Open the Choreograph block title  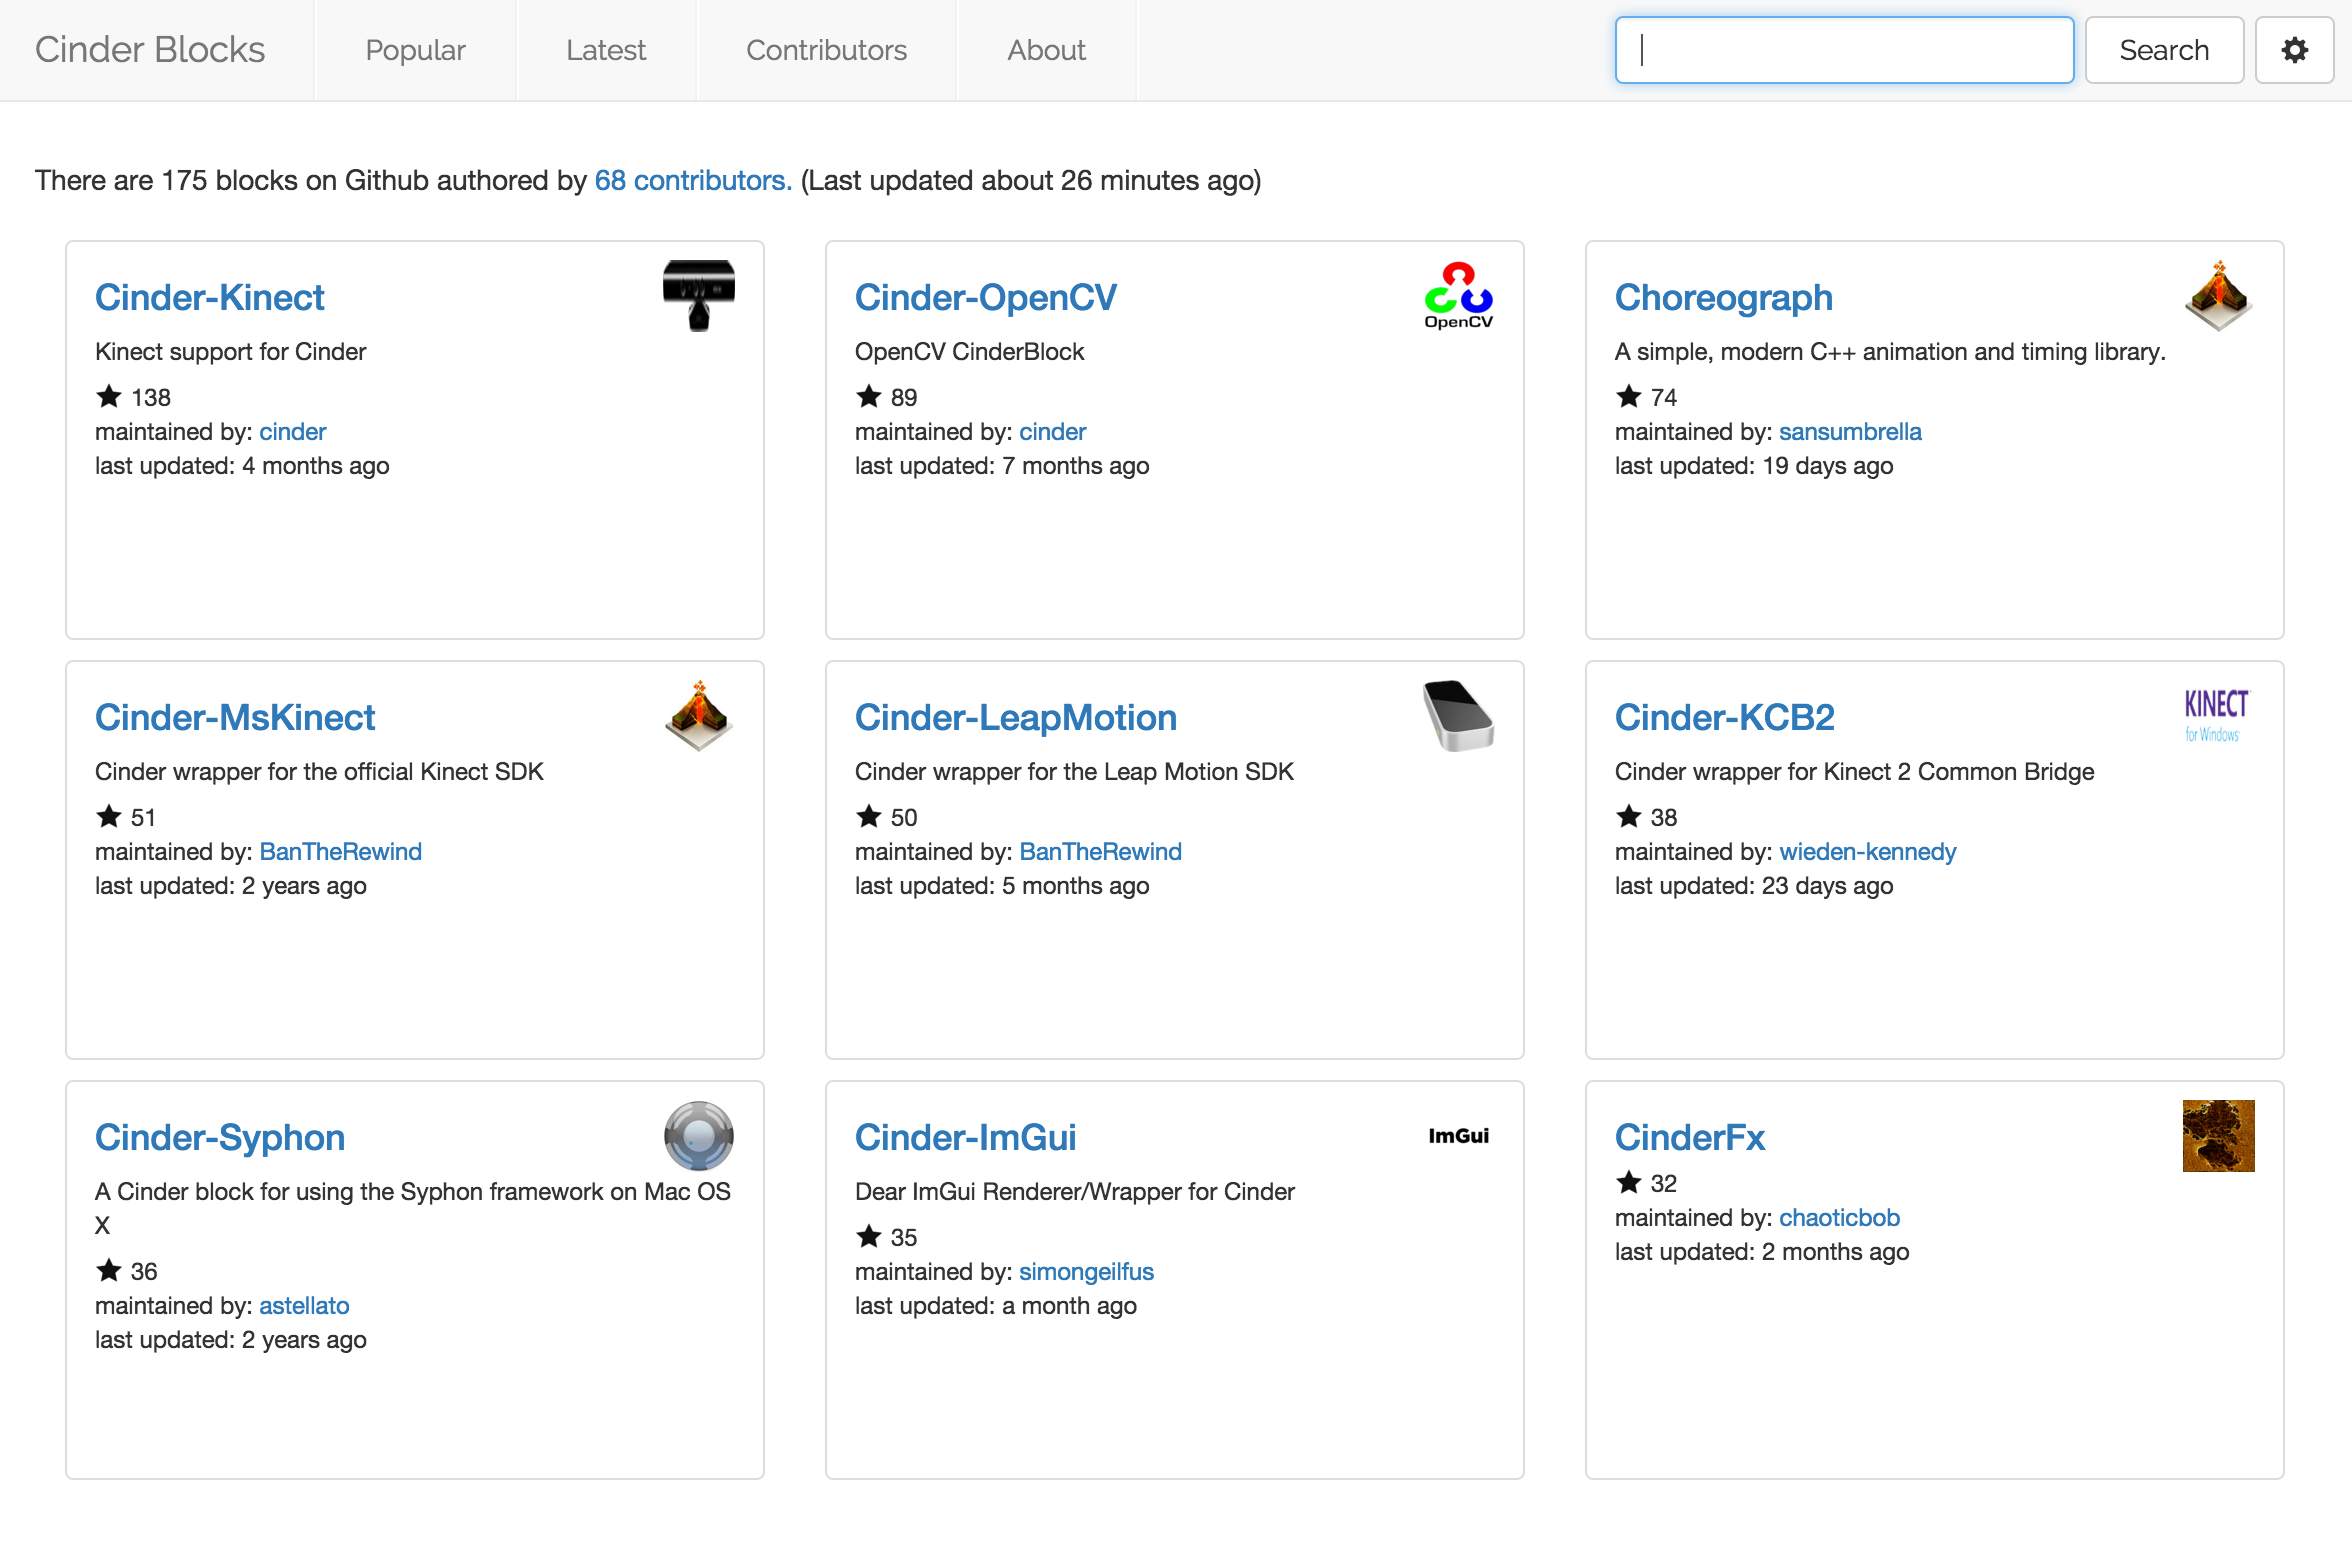point(1724,297)
